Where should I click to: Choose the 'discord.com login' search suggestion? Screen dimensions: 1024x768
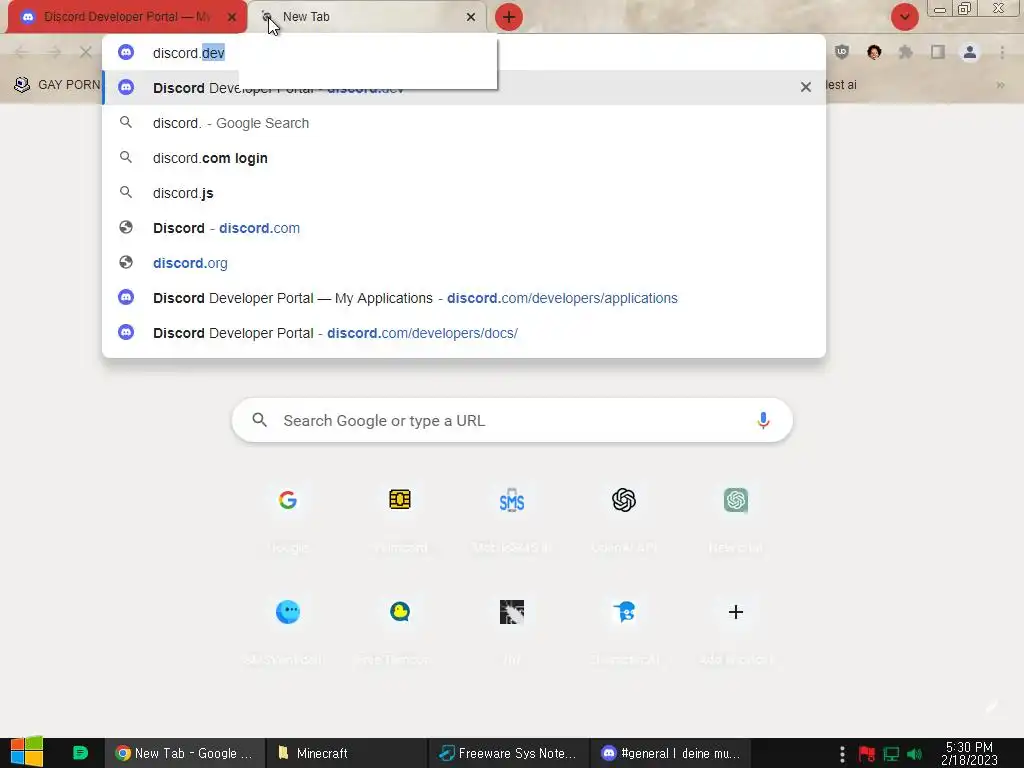pos(464,158)
